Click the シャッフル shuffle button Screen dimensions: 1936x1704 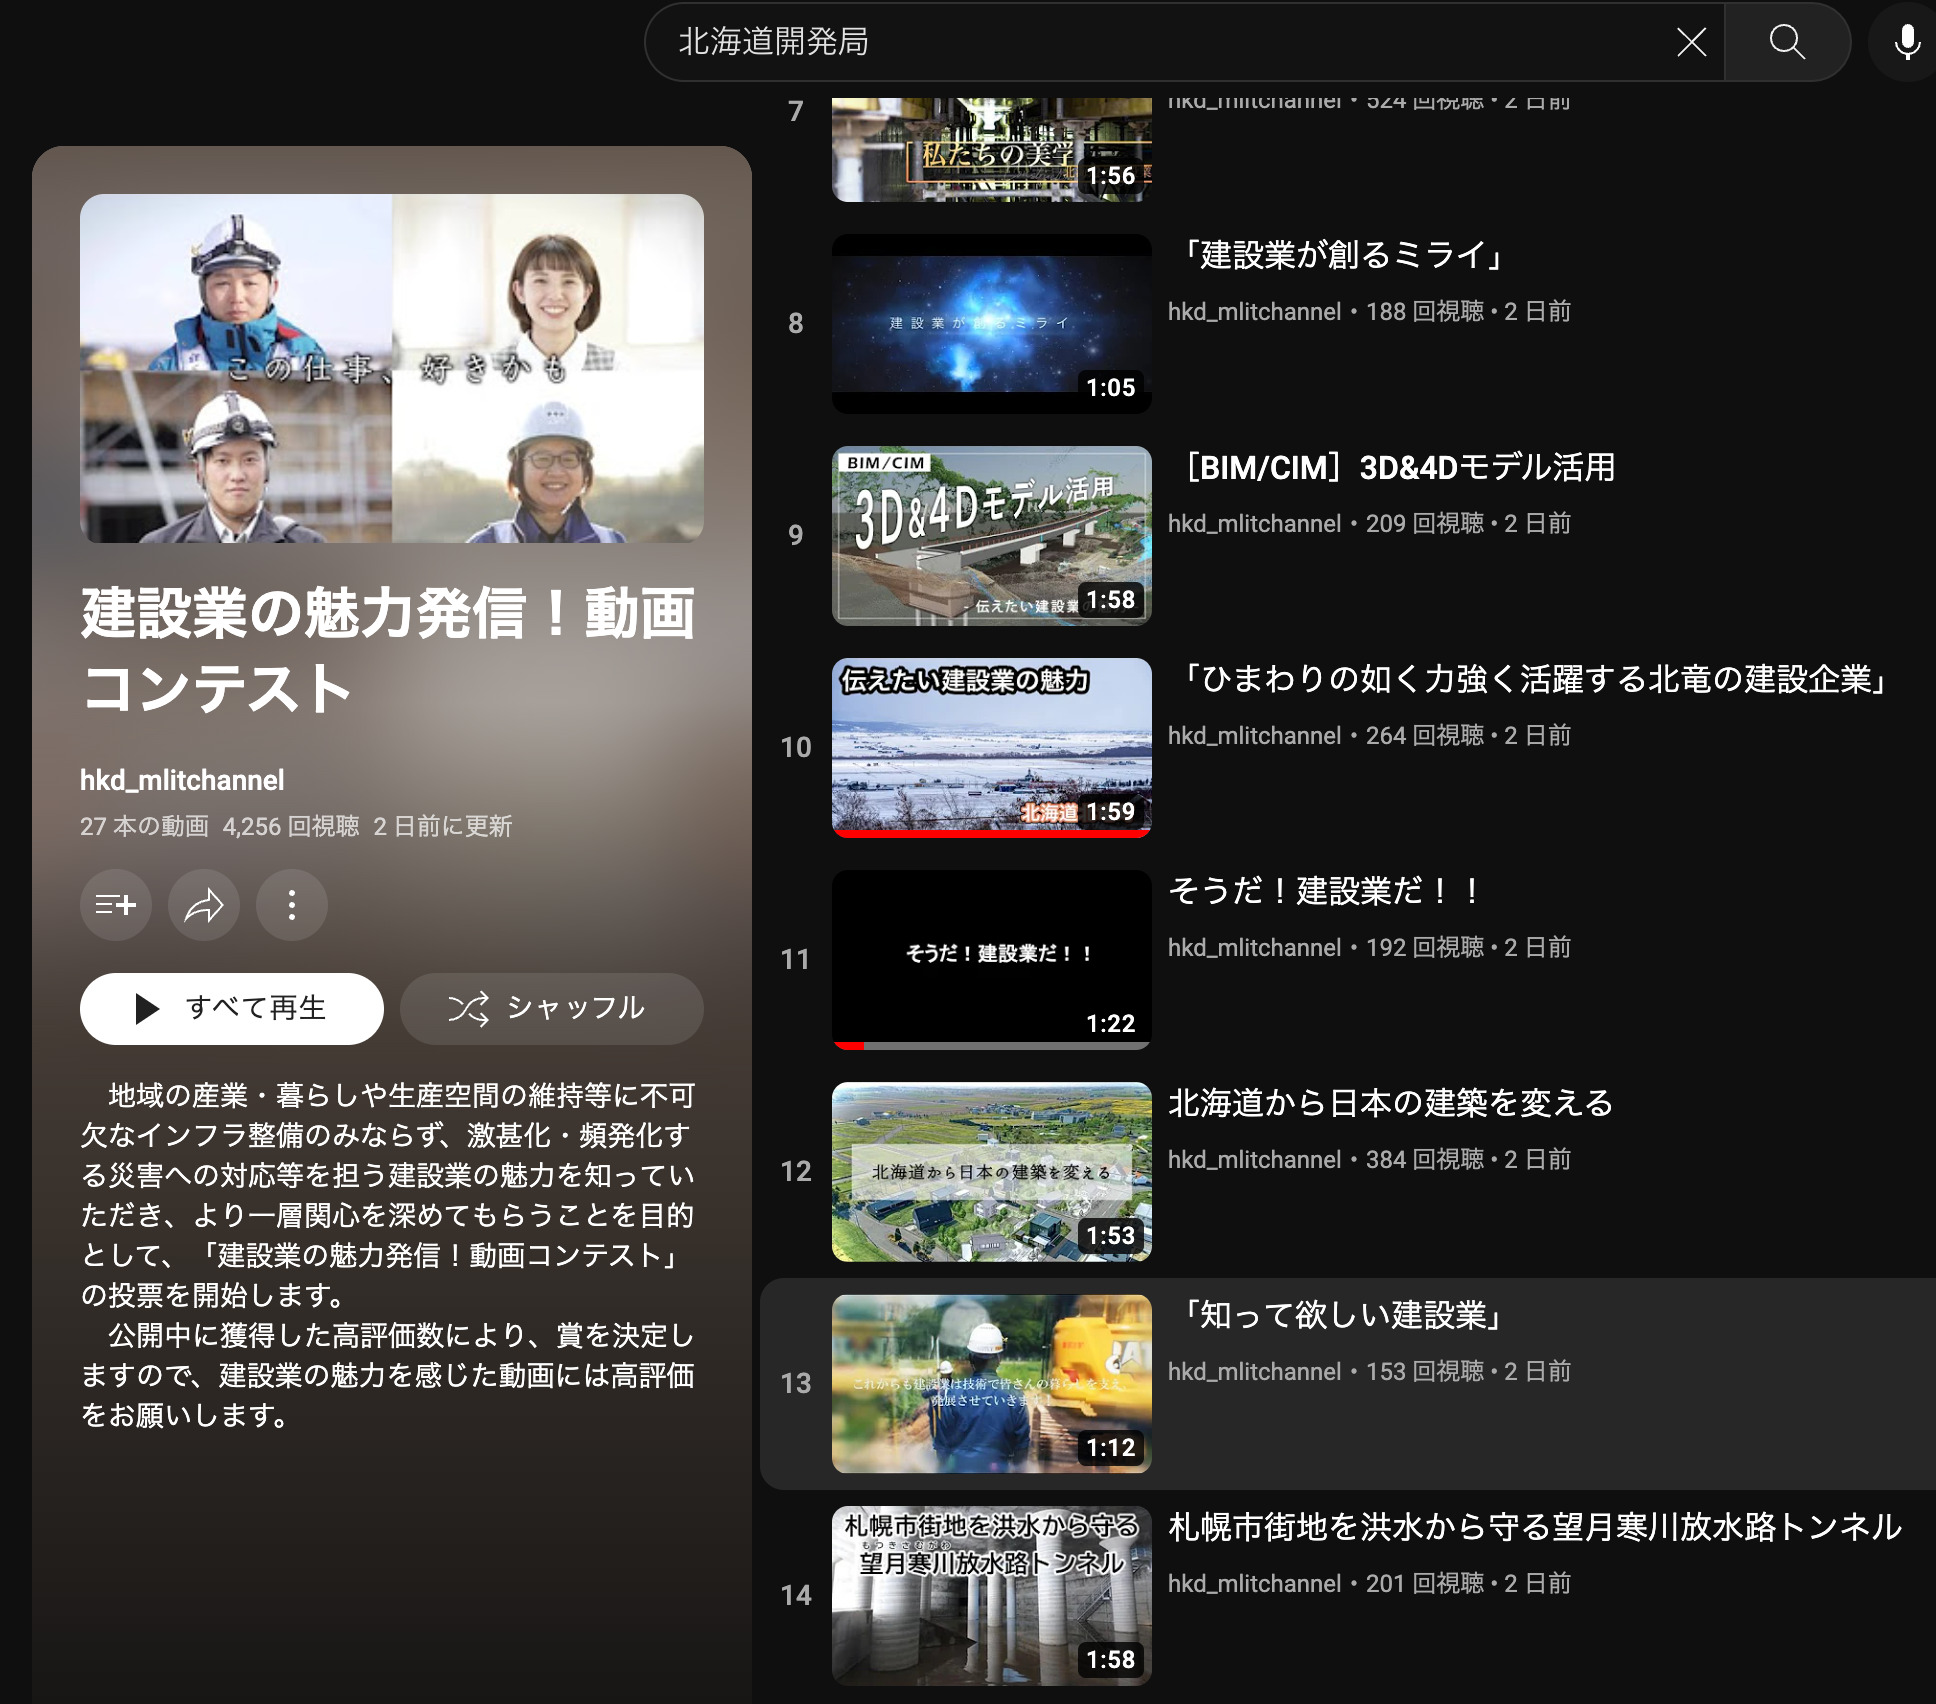click(x=551, y=1008)
